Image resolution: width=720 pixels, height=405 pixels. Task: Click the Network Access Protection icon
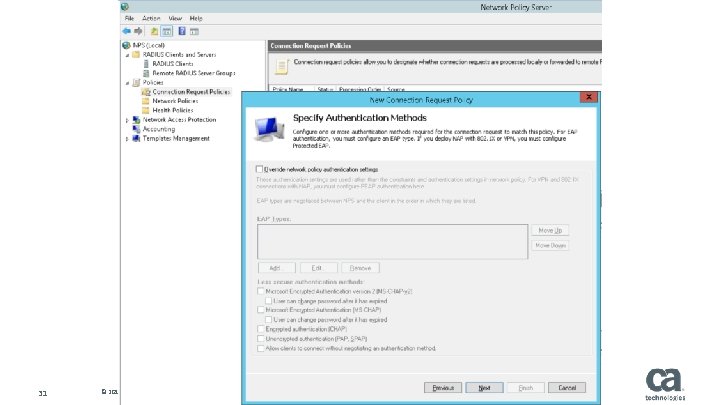(136, 120)
